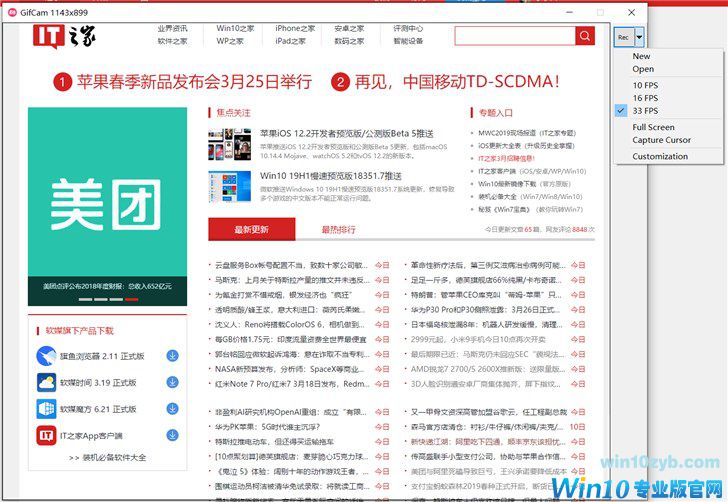
Task: Open news item 沈义人：Reno将搭载ColorOS 6
Action: (x=291, y=325)
